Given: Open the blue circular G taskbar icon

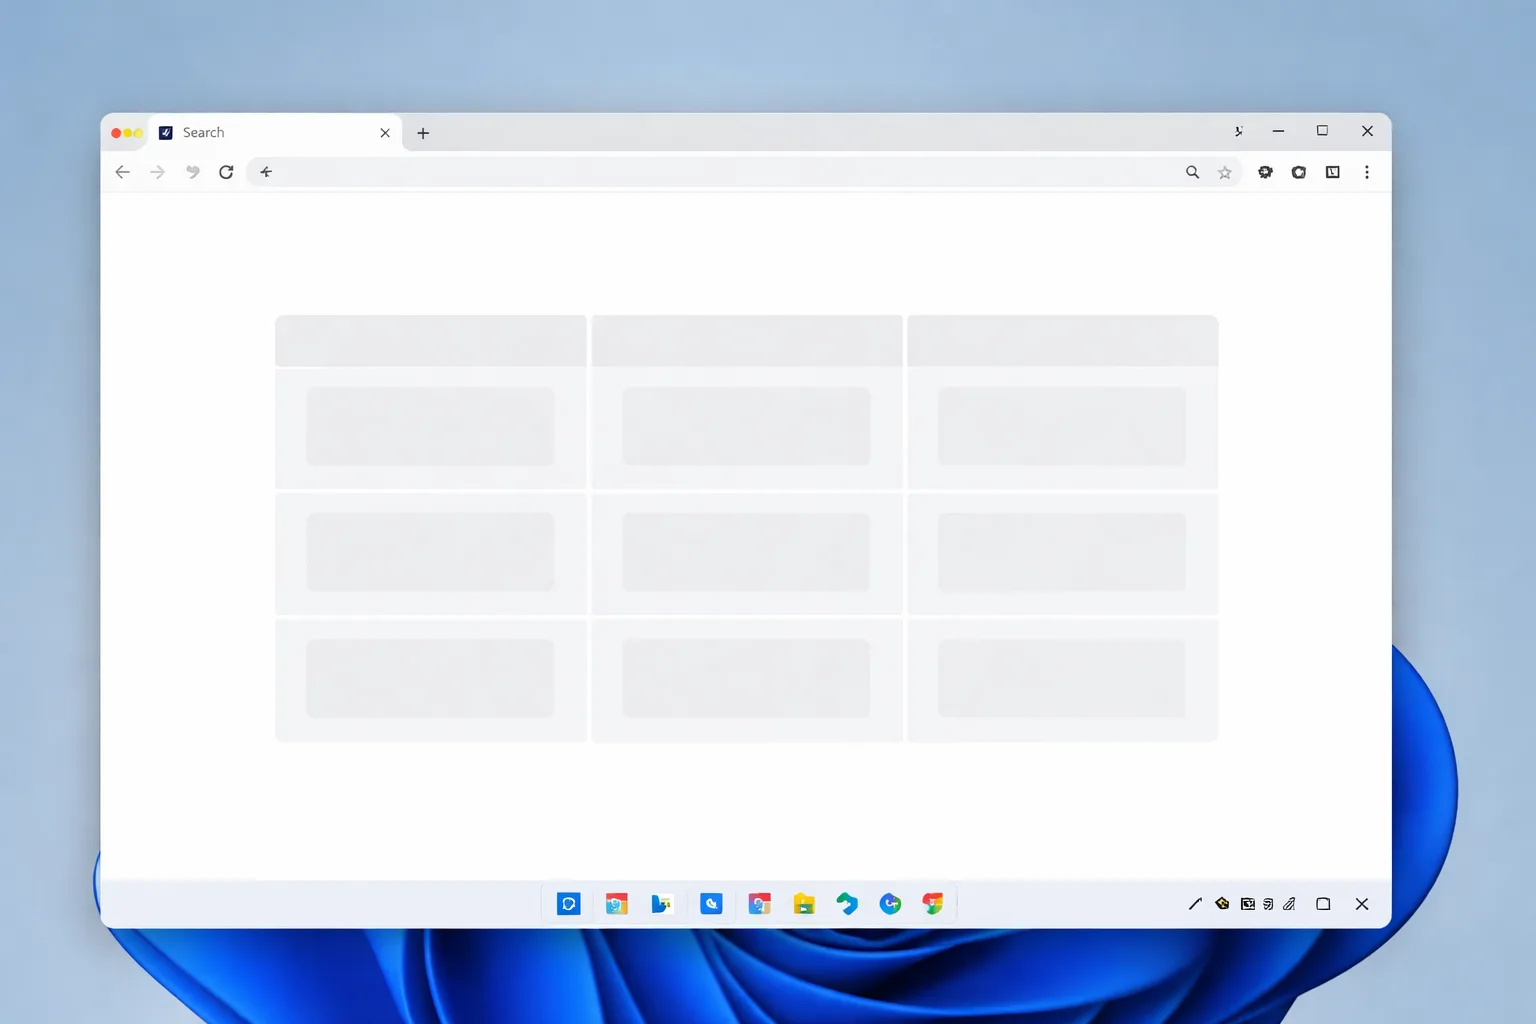Looking at the screenshot, I should (x=890, y=904).
